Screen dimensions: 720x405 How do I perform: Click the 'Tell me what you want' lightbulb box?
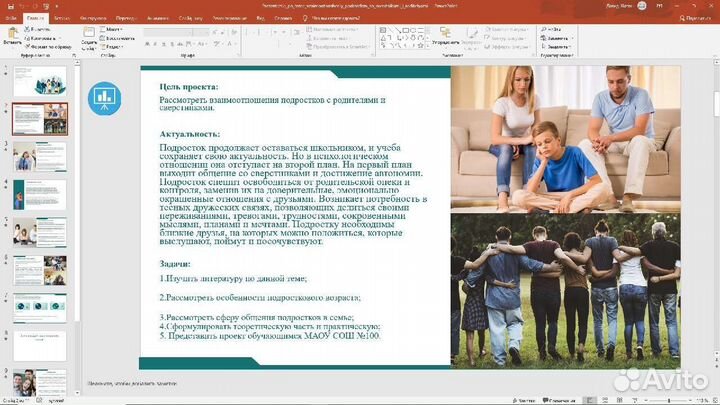click(331, 18)
